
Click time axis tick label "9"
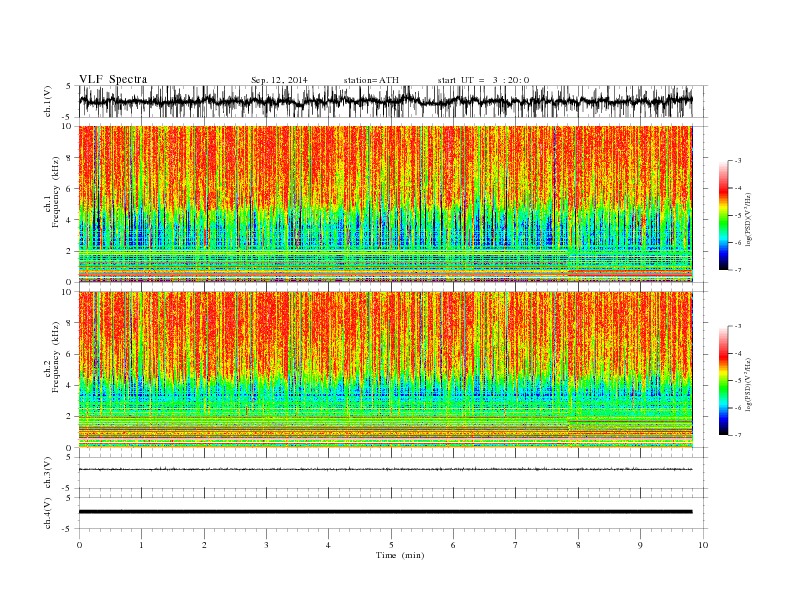click(640, 545)
